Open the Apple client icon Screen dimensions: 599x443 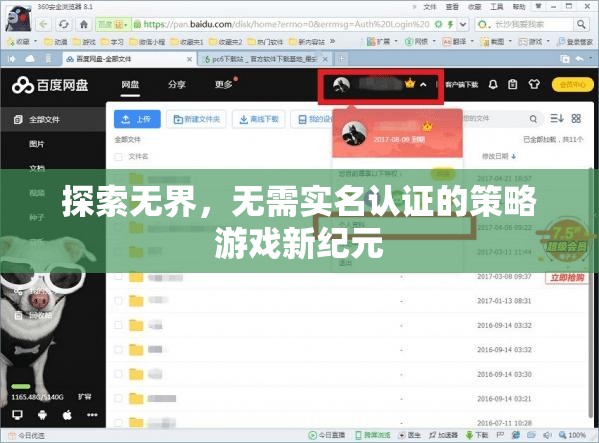tap(67, 415)
